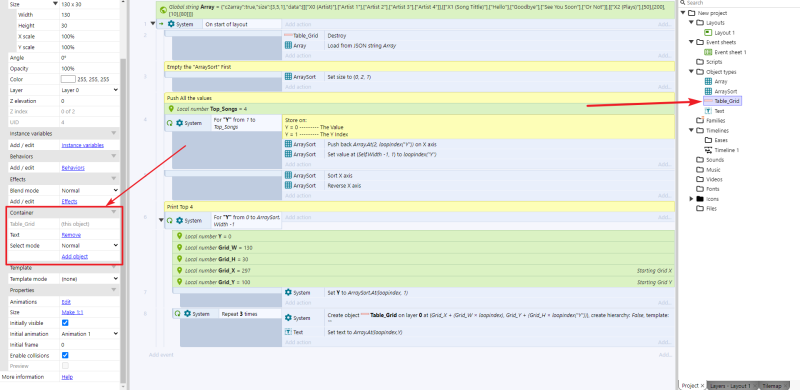Open the Instance variables link
800x390 pixels.
pos(83,145)
